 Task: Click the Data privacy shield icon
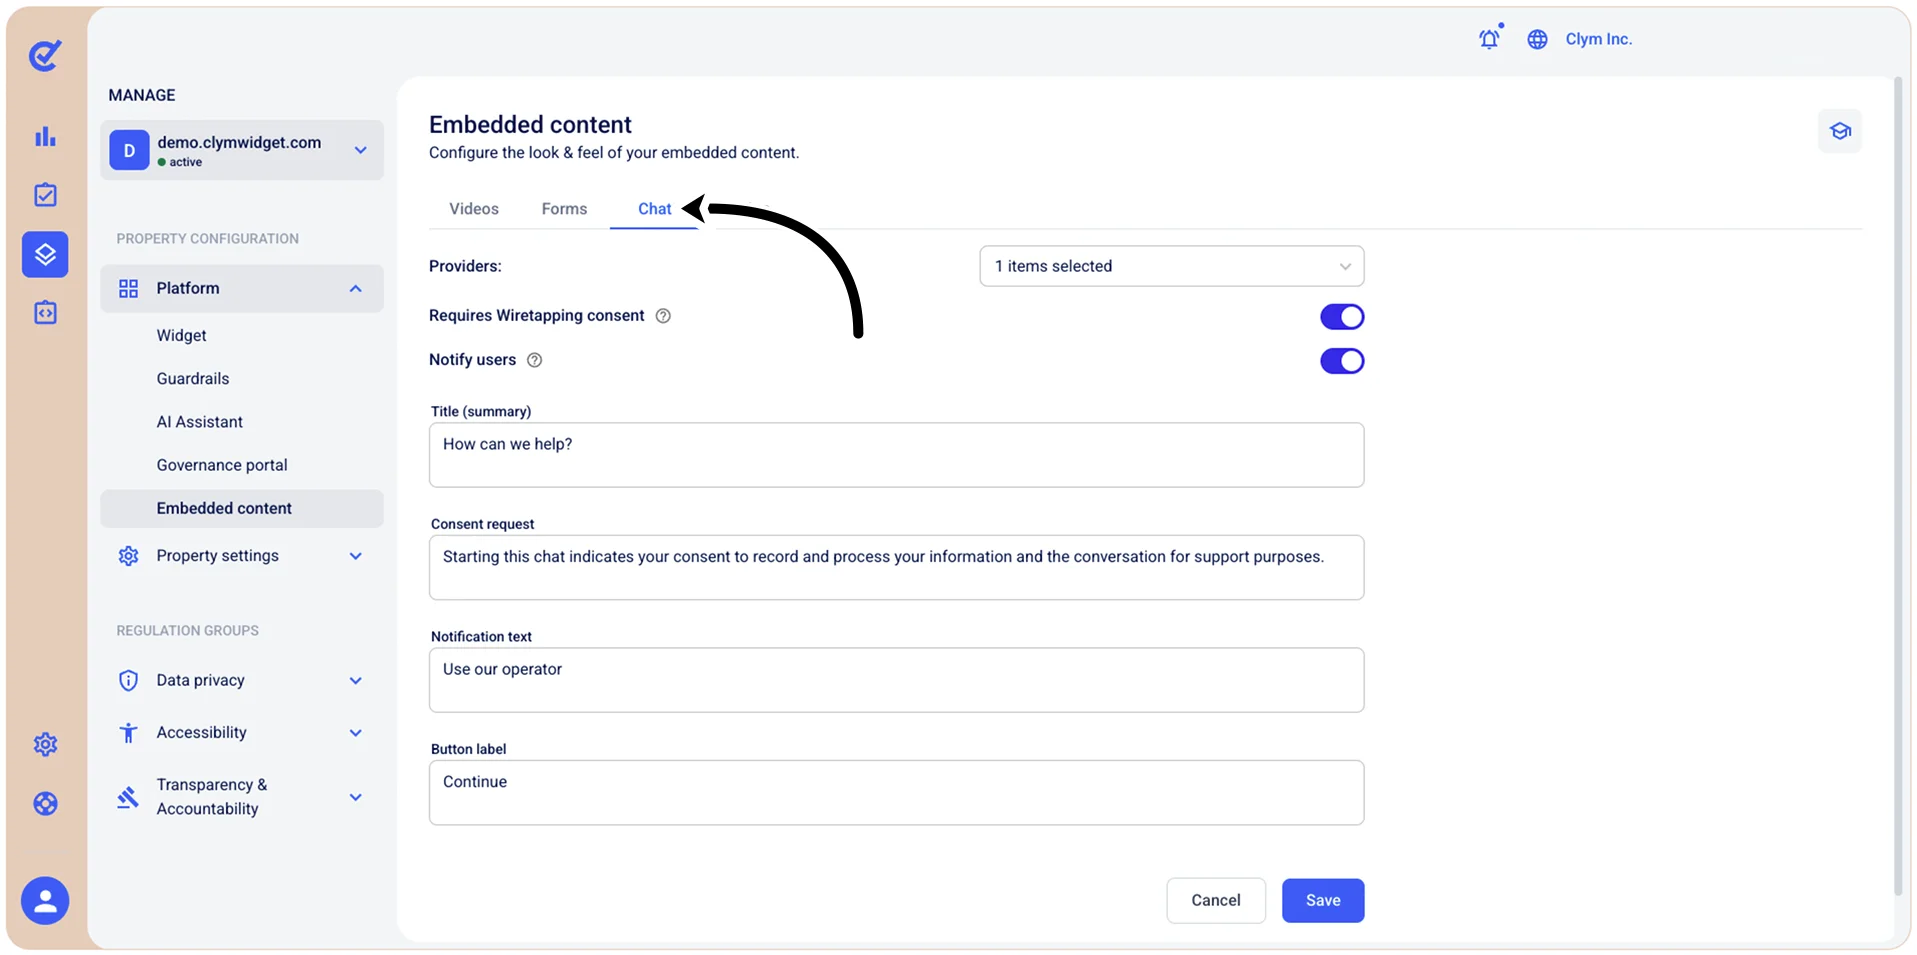tap(129, 681)
